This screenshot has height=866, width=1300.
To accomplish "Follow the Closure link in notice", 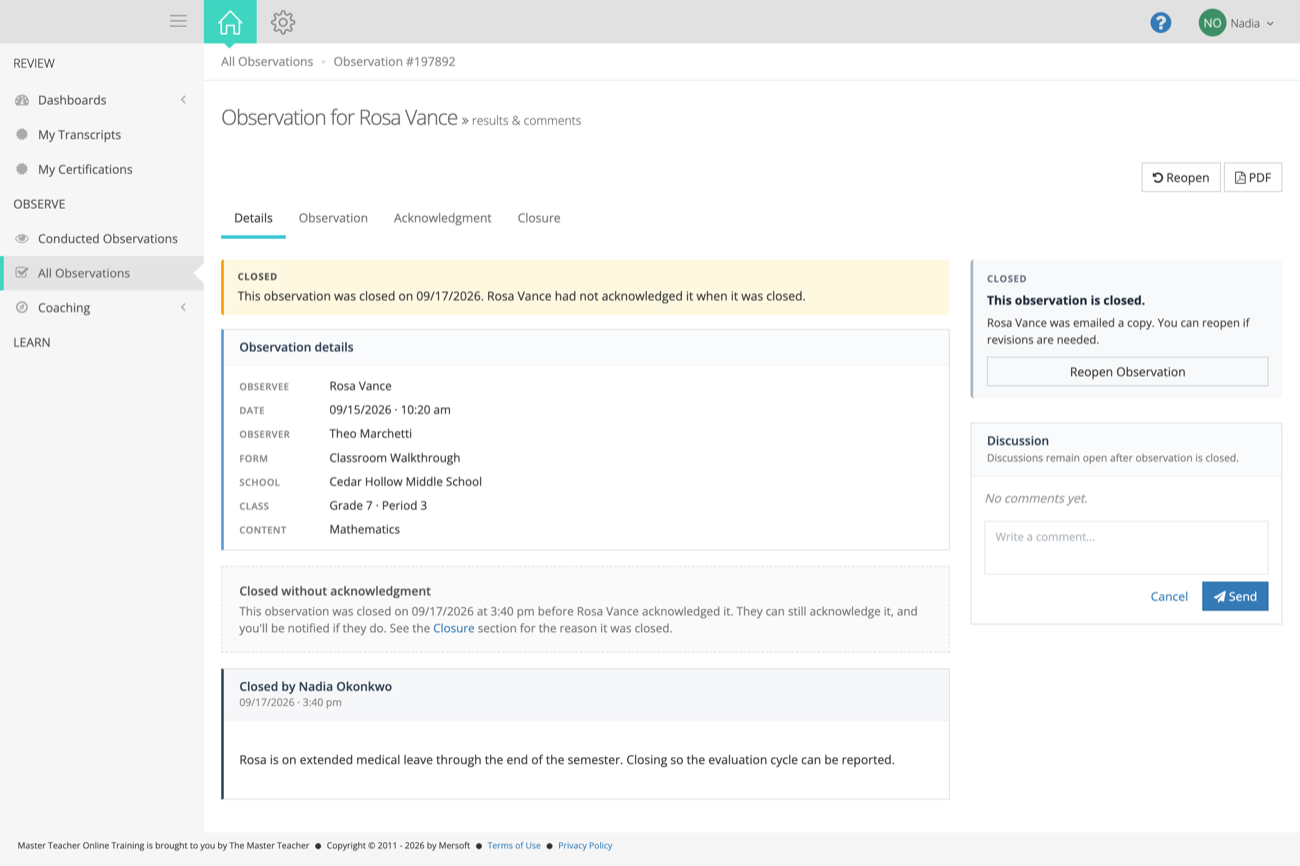I will point(453,628).
